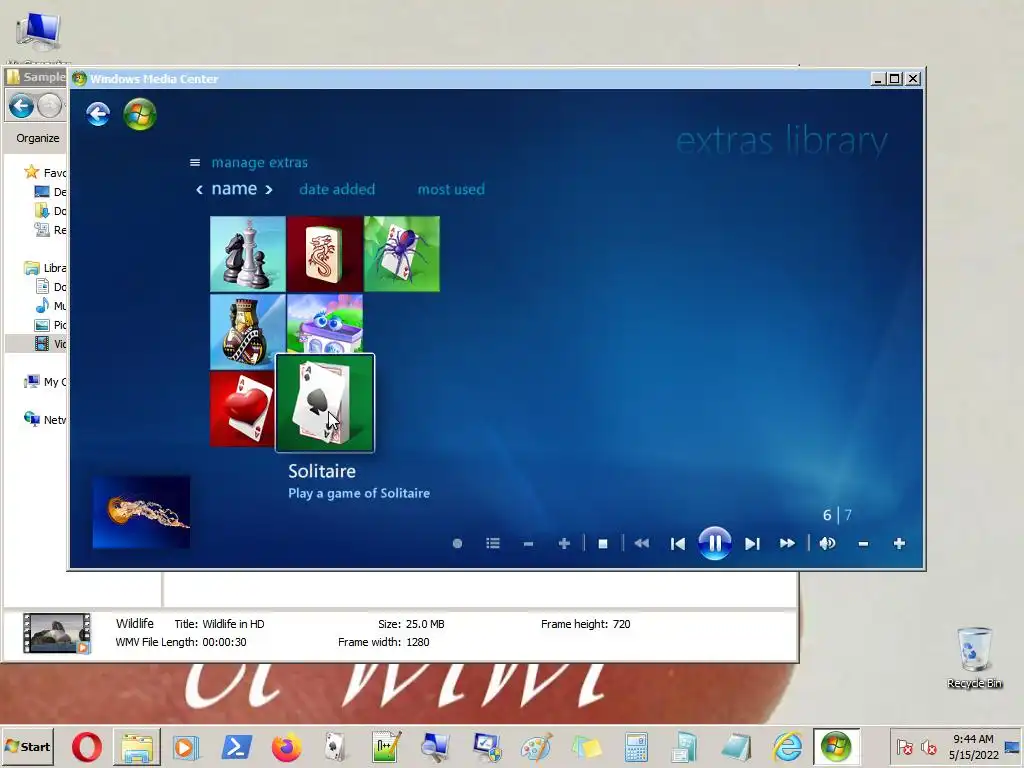Sort extras by date added
Viewport: 1024px width, 768px height.
pyautogui.click(x=337, y=189)
